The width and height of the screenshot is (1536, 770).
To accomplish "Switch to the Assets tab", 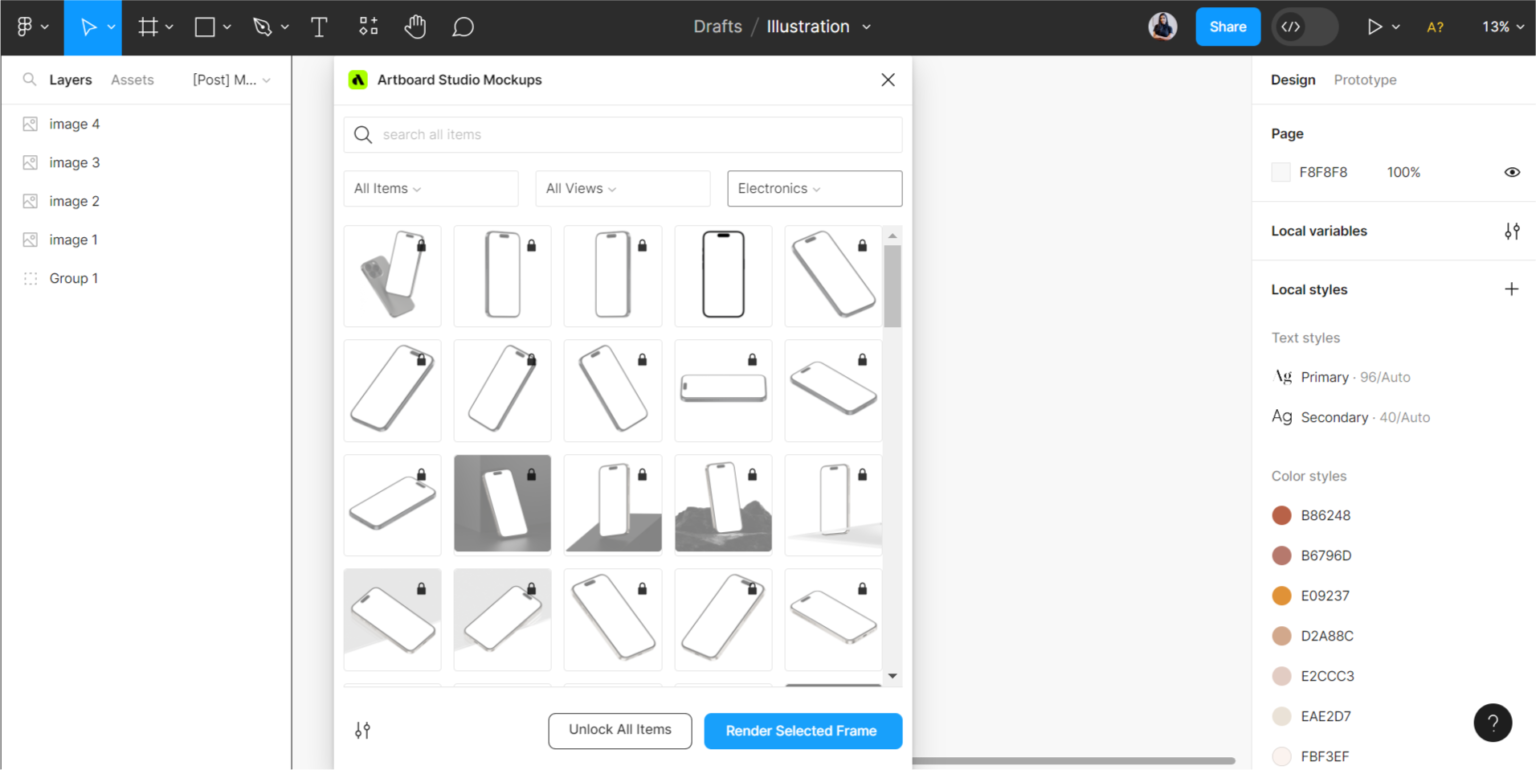I will (x=132, y=79).
